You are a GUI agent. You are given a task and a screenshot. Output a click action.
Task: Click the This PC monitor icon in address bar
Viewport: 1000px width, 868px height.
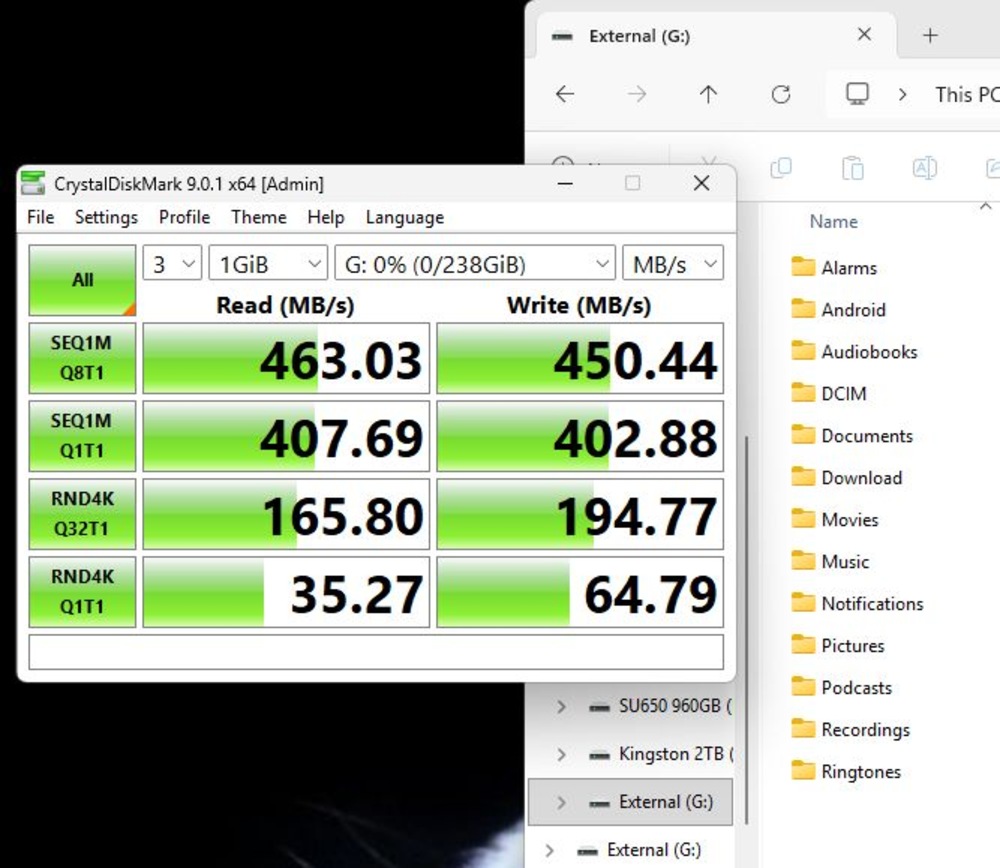(857, 94)
